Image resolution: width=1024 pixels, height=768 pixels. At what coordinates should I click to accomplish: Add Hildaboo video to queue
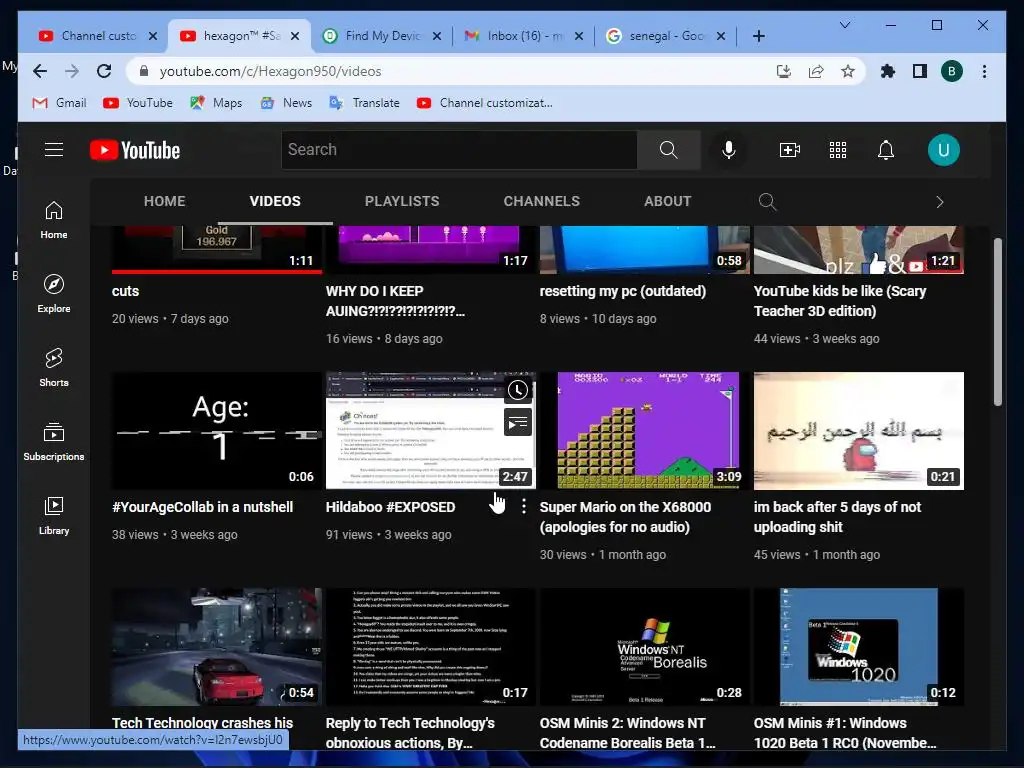(518, 423)
